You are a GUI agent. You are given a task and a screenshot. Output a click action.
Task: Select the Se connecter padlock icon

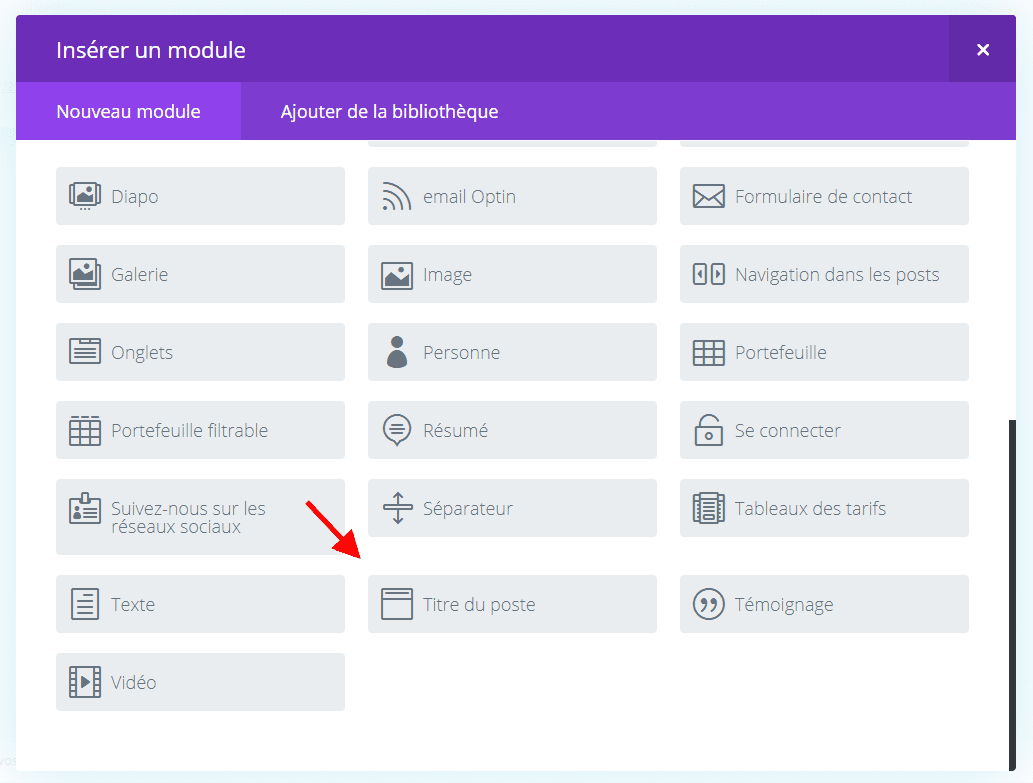[708, 430]
